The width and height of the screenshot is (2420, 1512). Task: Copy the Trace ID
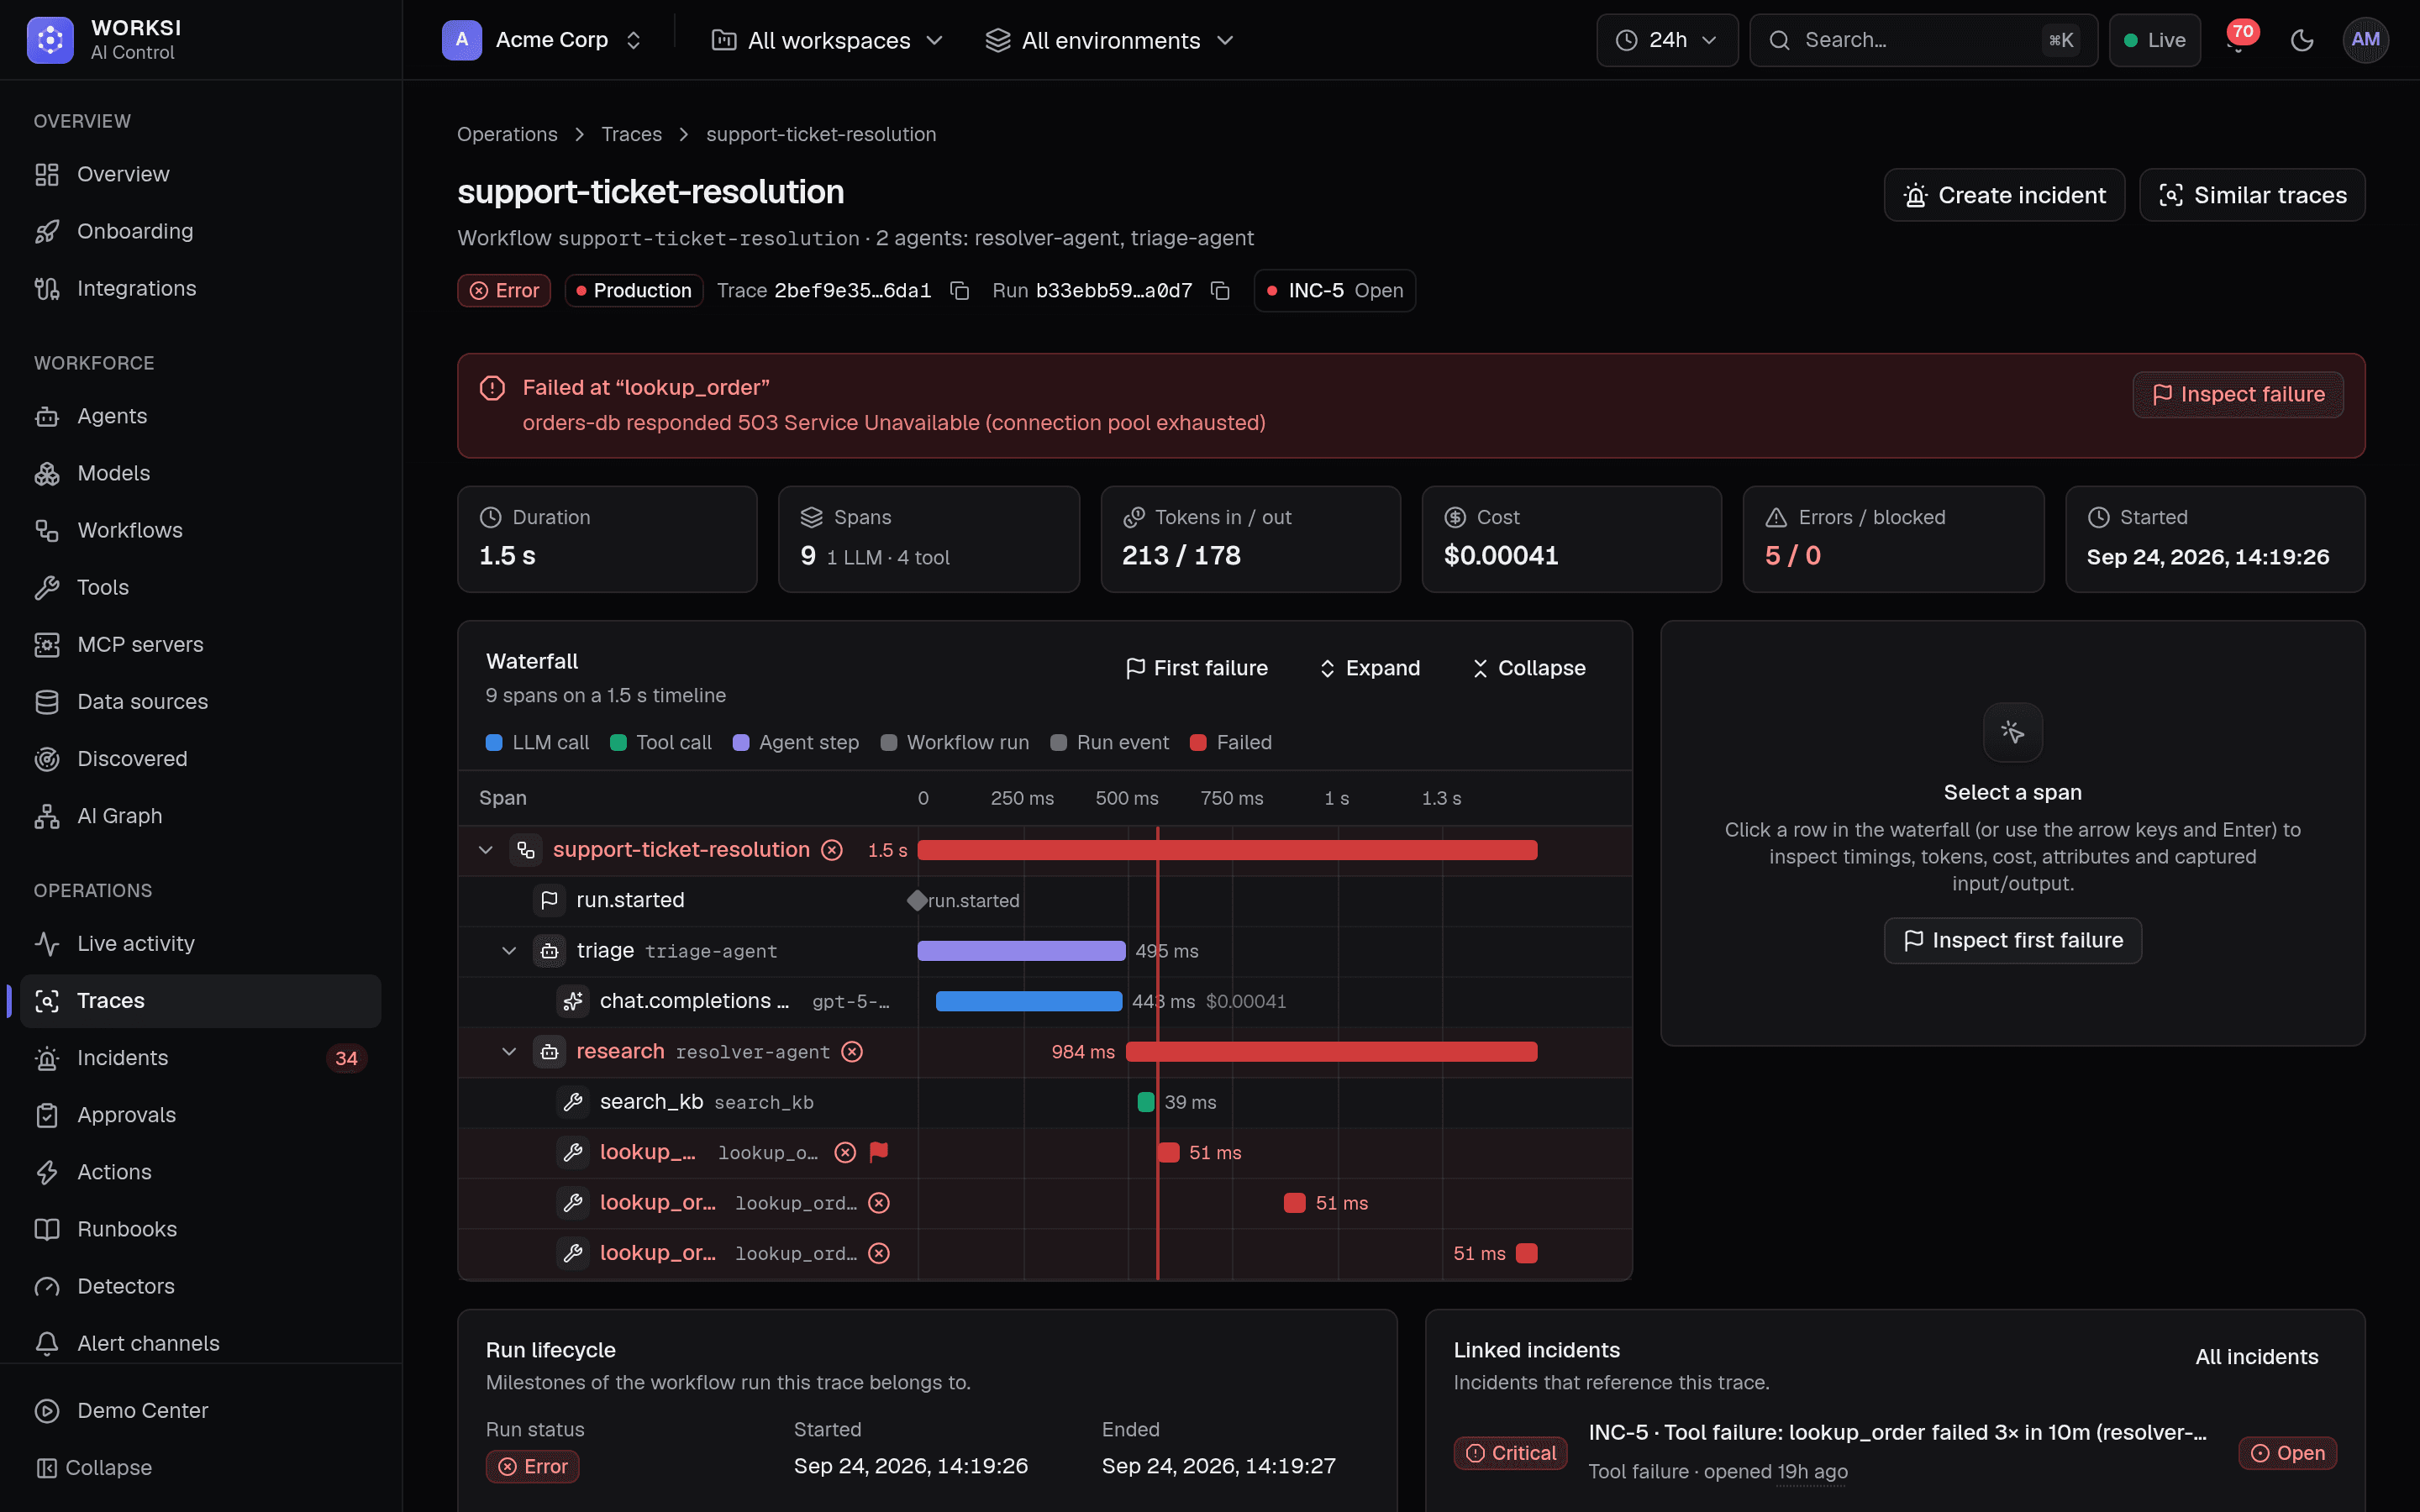click(959, 291)
